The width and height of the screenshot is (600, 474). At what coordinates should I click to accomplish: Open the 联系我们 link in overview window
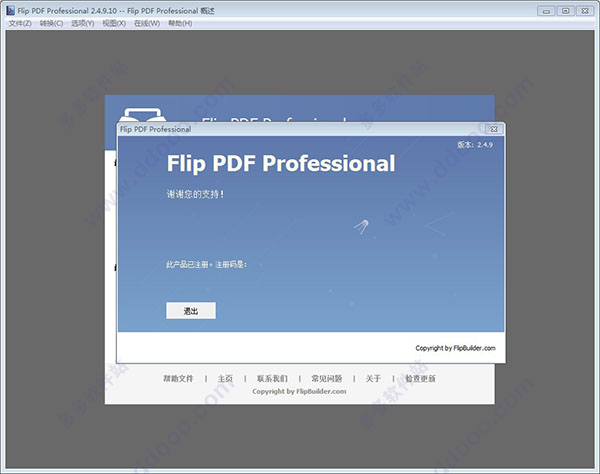272,378
